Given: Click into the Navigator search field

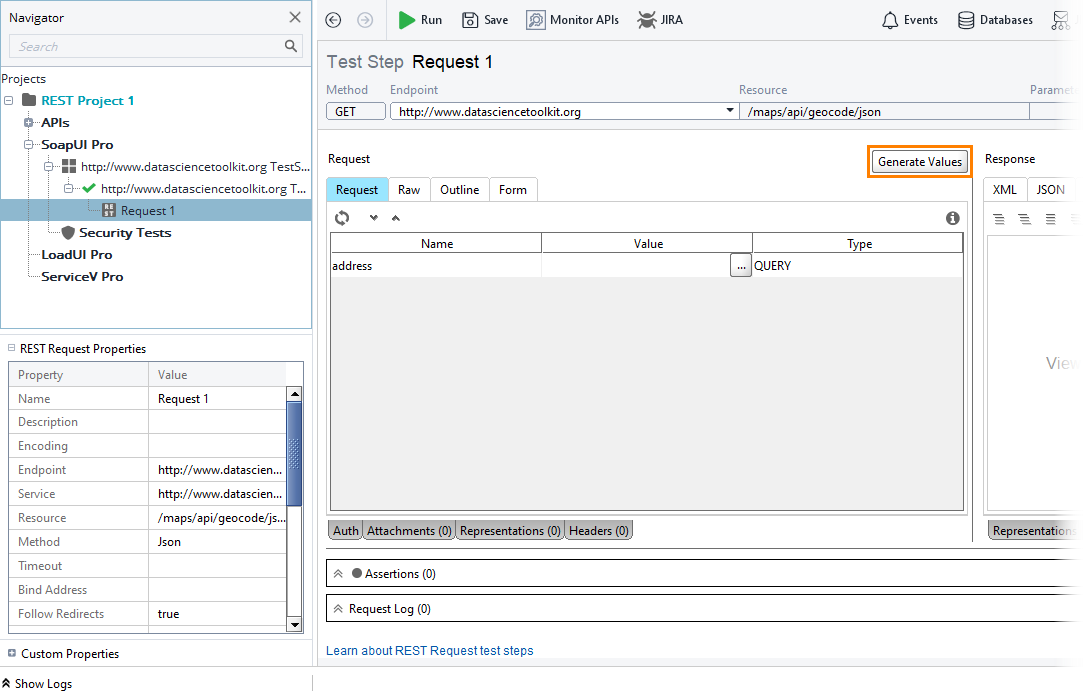Looking at the screenshot, I should [x=156, y=46].
